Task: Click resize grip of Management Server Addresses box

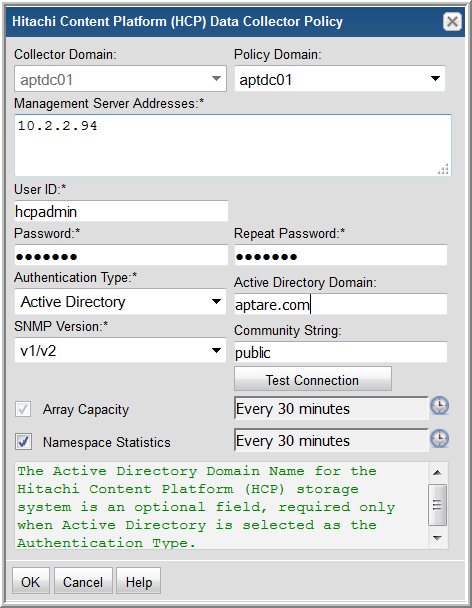Action: (x=443, y=169)
